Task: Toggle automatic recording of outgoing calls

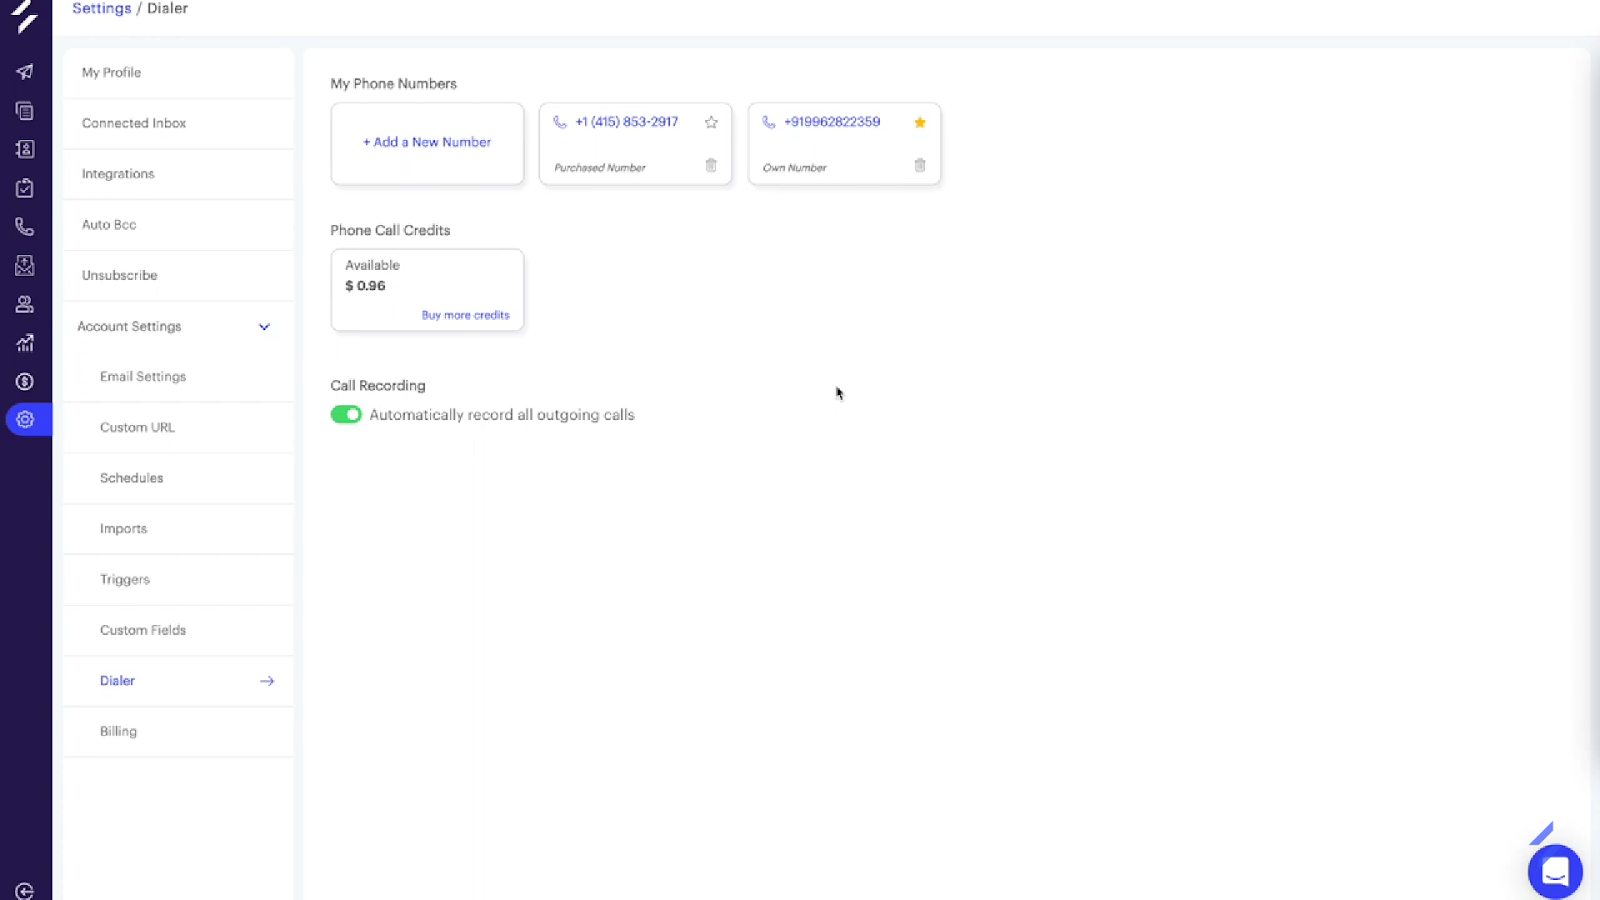Action: tap(346, 415)
